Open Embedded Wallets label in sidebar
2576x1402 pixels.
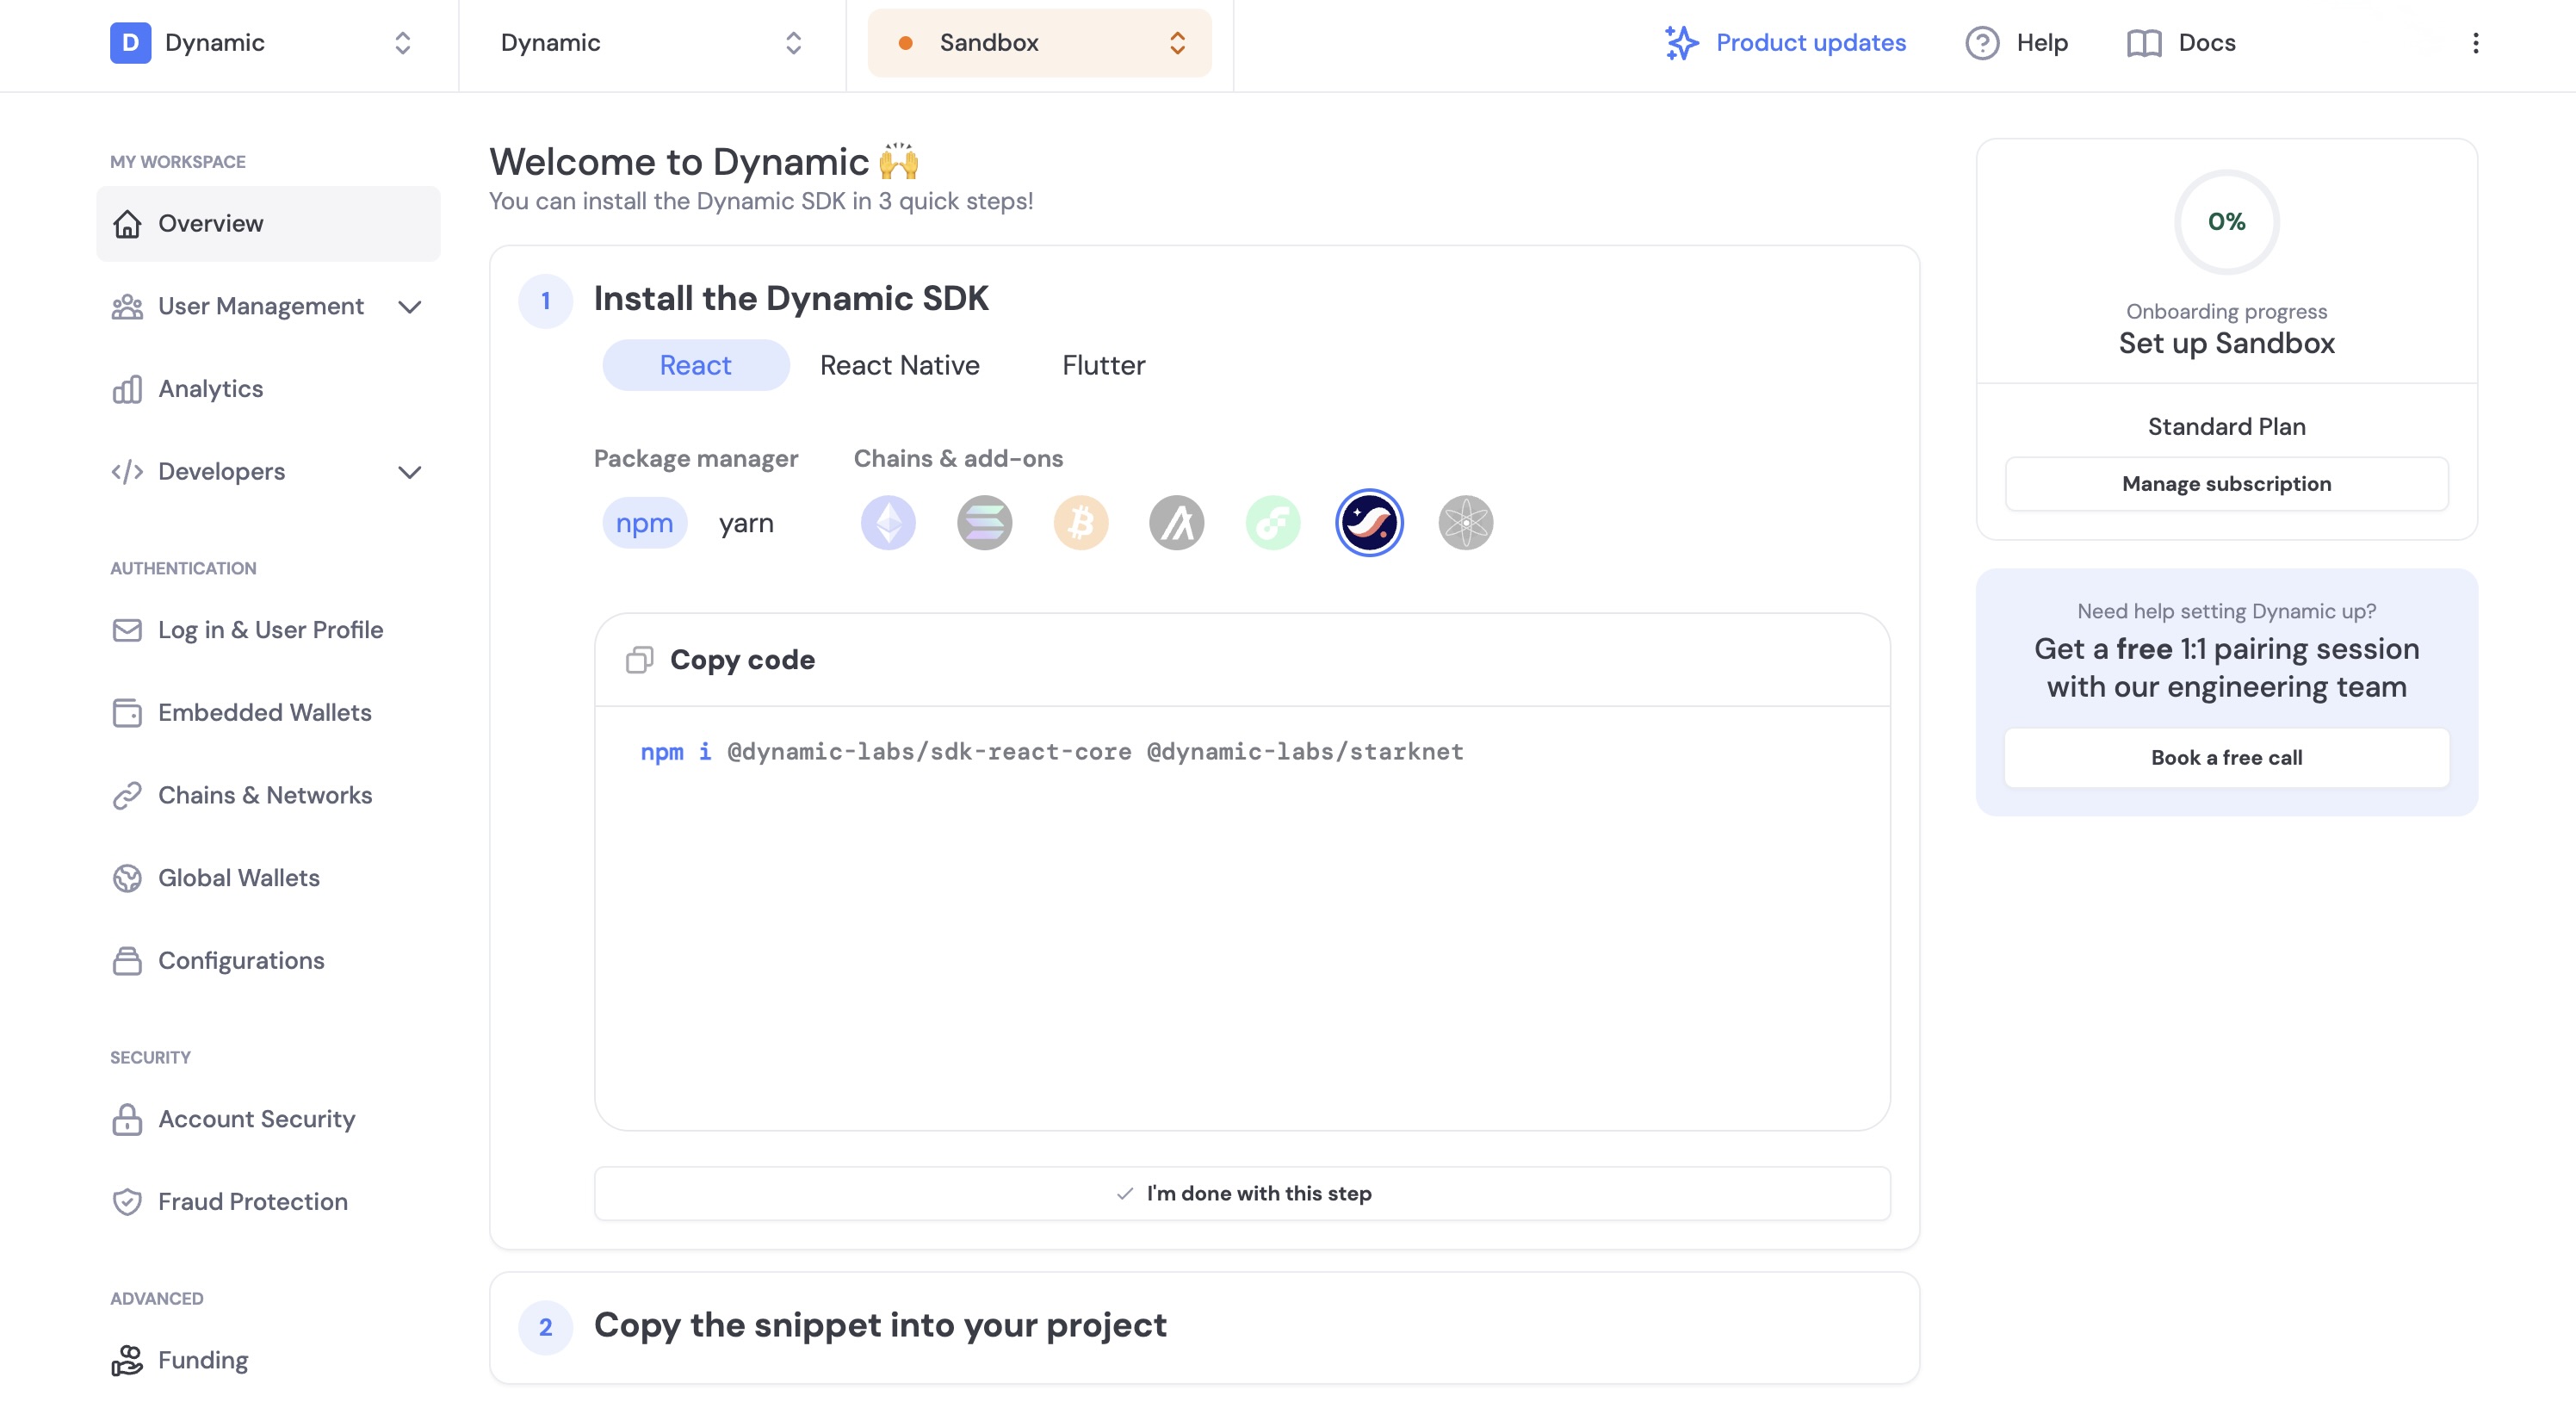click(265, 713)
